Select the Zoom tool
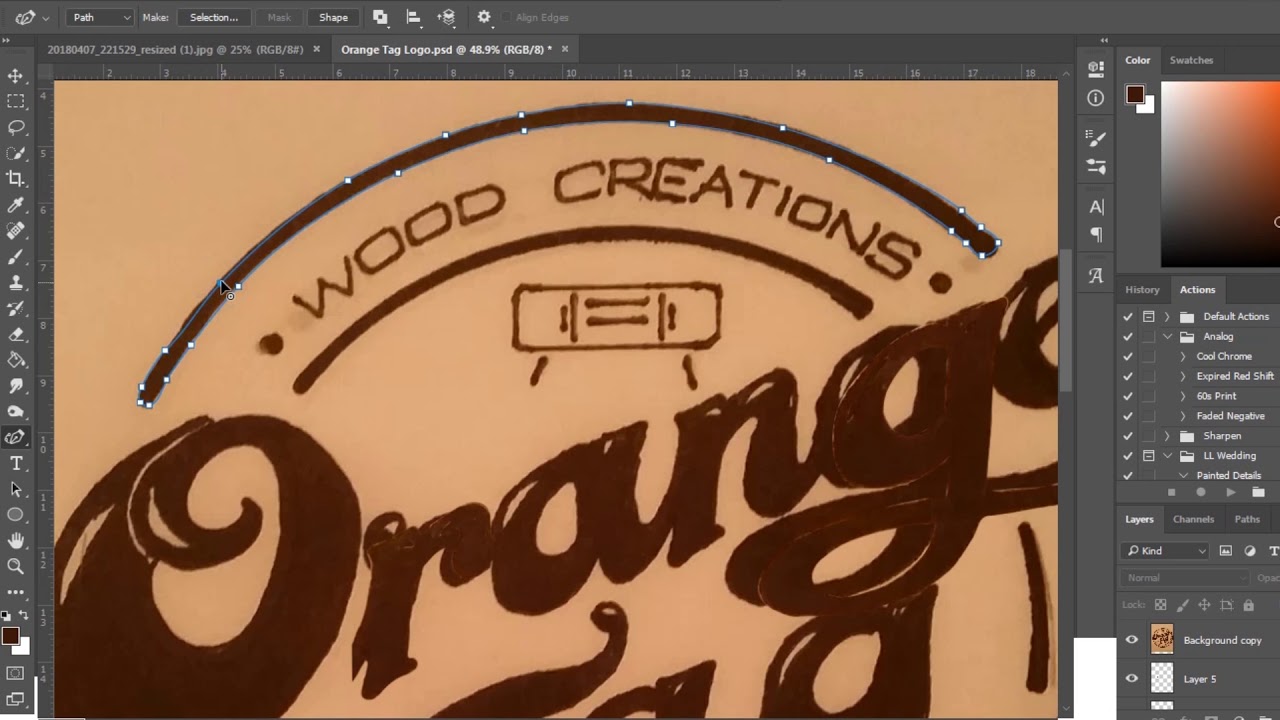The height and width of the screenshot is (720, 1280). click(15, 566)
